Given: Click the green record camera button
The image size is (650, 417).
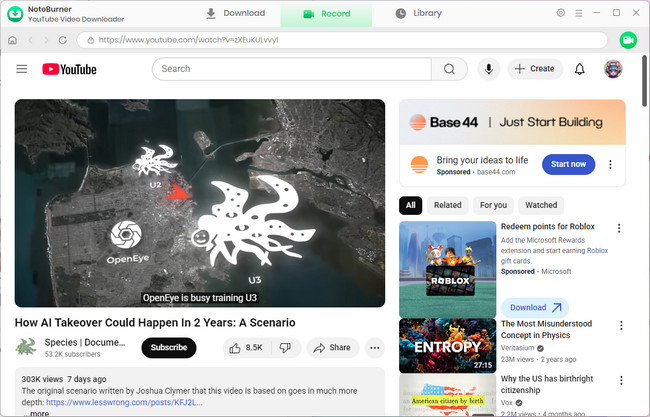Looking at the screenshot, I should (x=628, y=40).
